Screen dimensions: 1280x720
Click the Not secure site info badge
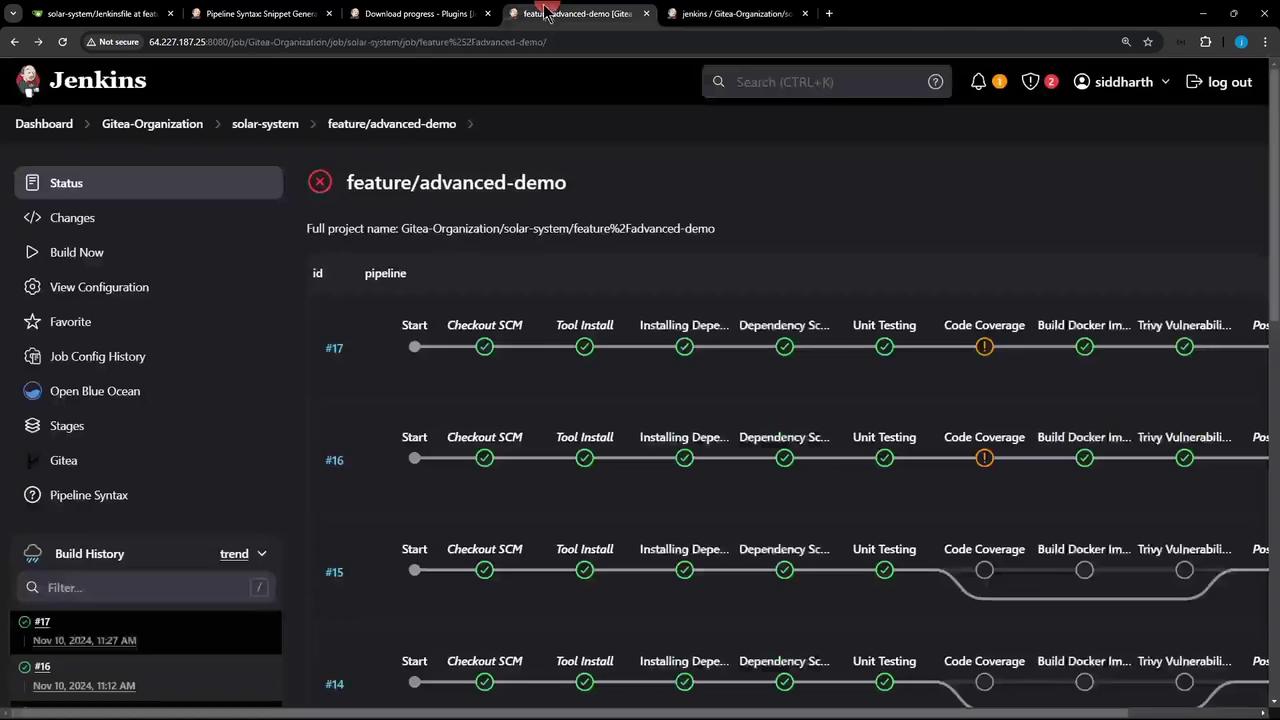(x=112, y=42)
